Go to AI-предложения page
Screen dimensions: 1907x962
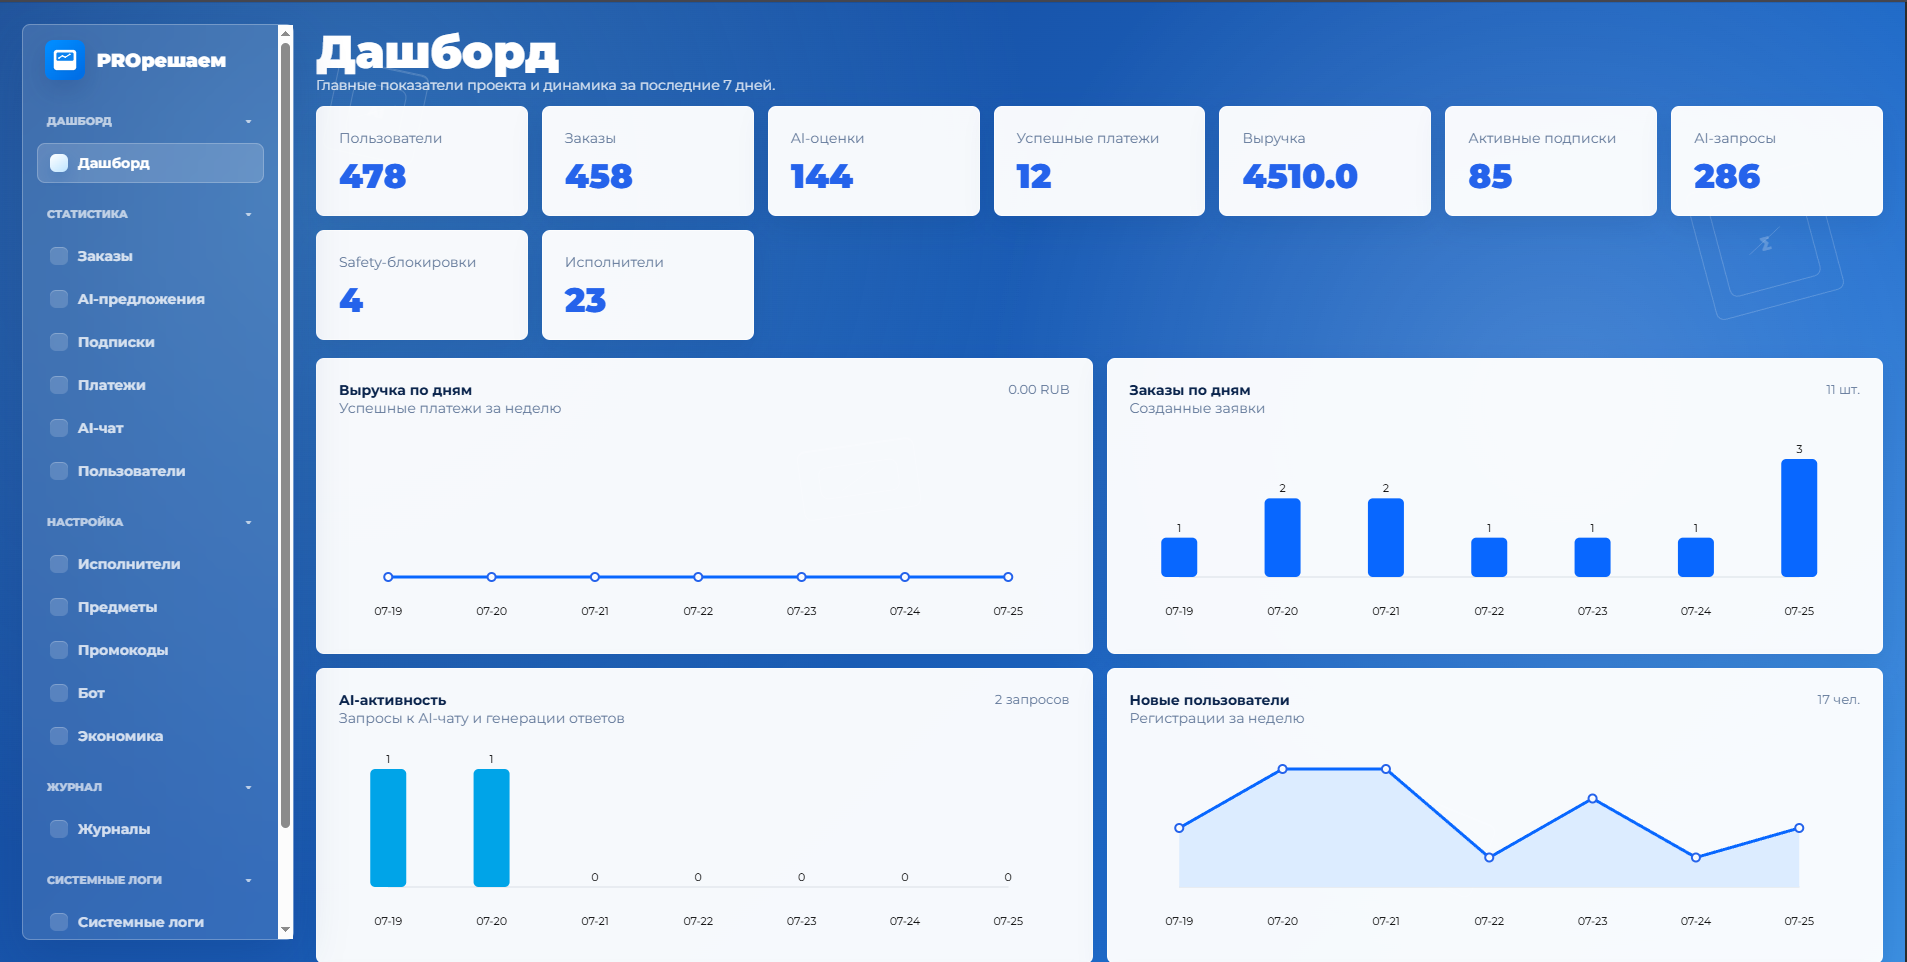point(150,299)
